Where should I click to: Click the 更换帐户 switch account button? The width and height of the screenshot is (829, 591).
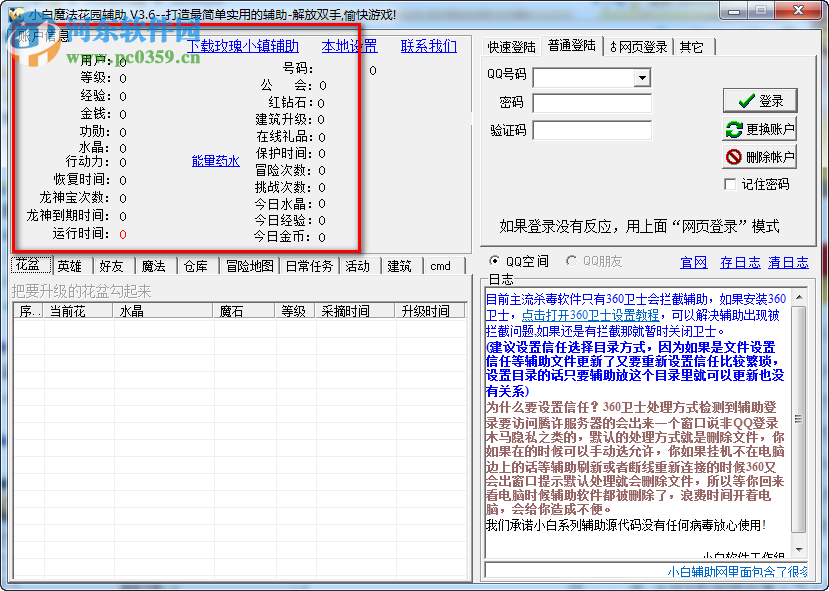click(760, 129)
